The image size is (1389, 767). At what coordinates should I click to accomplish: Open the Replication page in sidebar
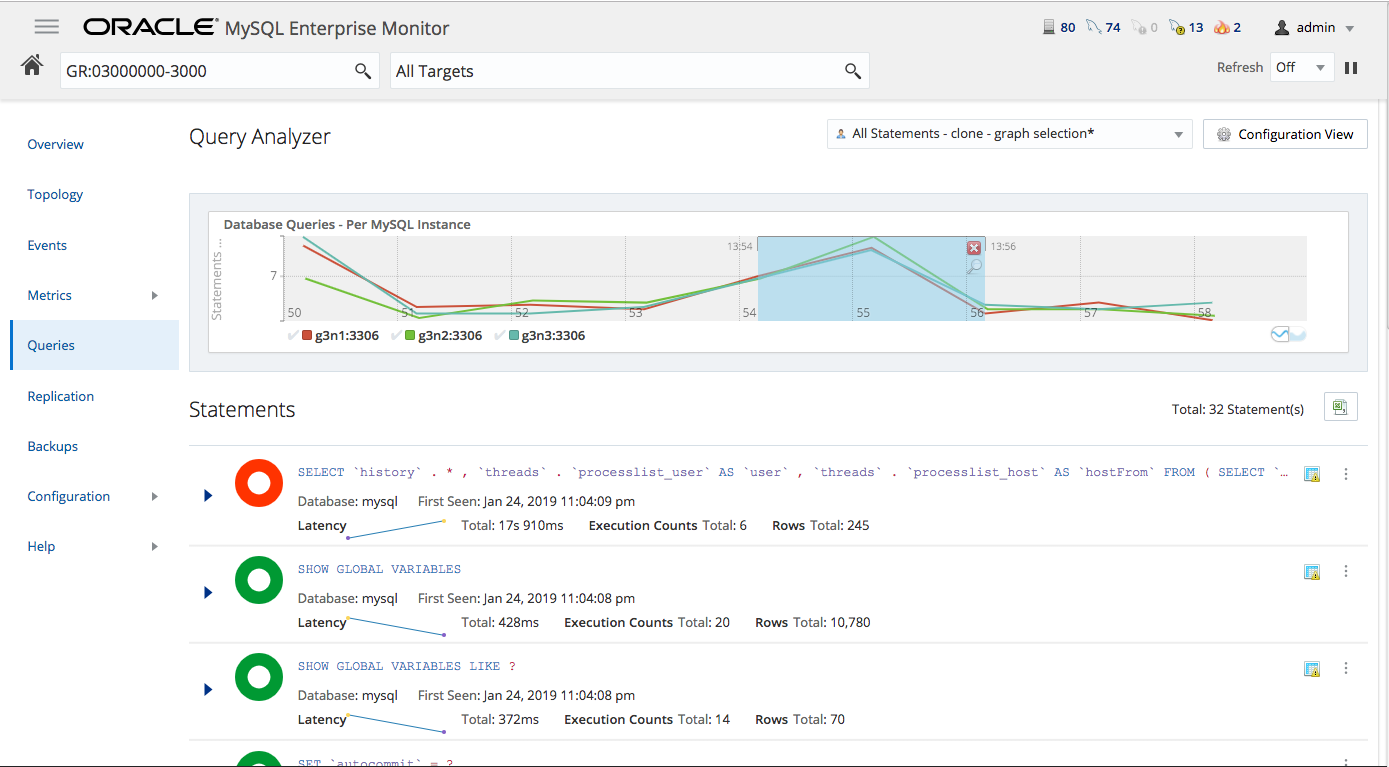coord(61,396)
